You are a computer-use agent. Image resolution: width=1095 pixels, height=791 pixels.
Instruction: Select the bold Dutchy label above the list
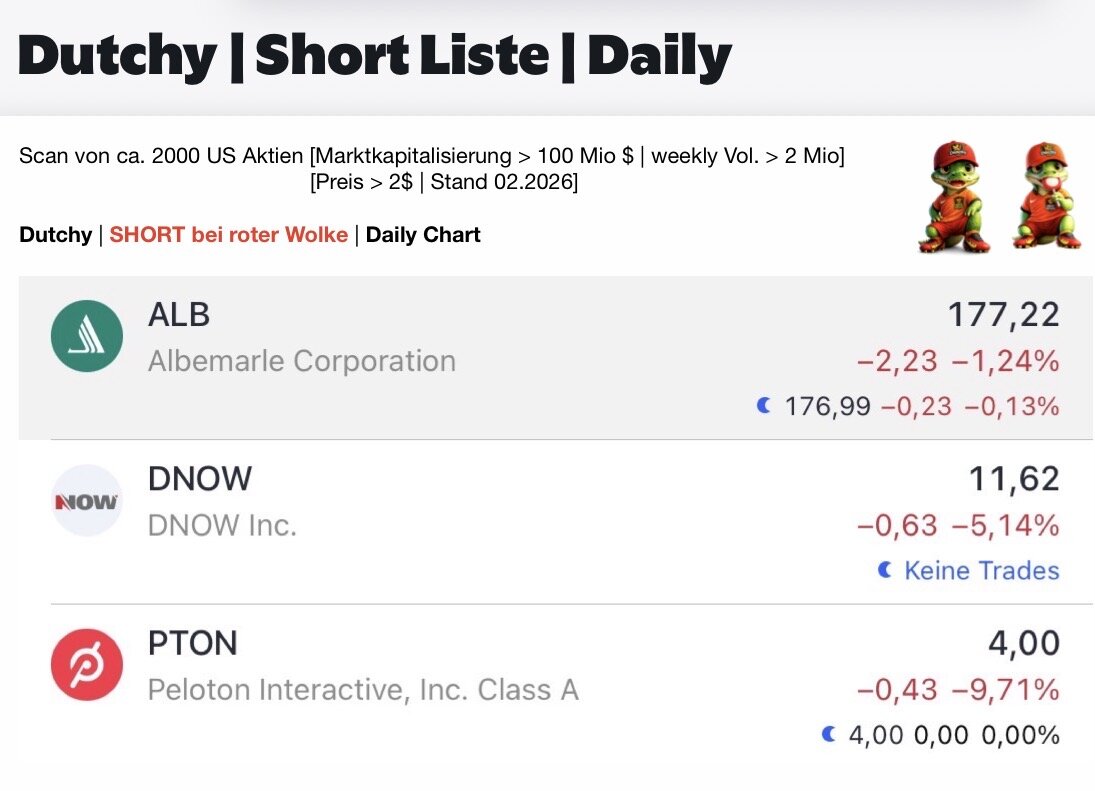(55, 235)
